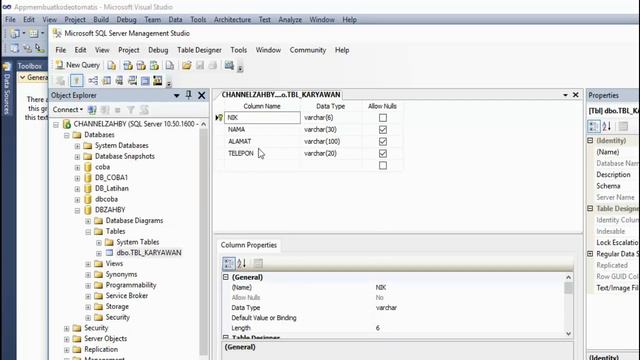
Task: Select the CHANNELZAHBY TBL_KARYAWAN document tab
Action: tap(281, 95)
